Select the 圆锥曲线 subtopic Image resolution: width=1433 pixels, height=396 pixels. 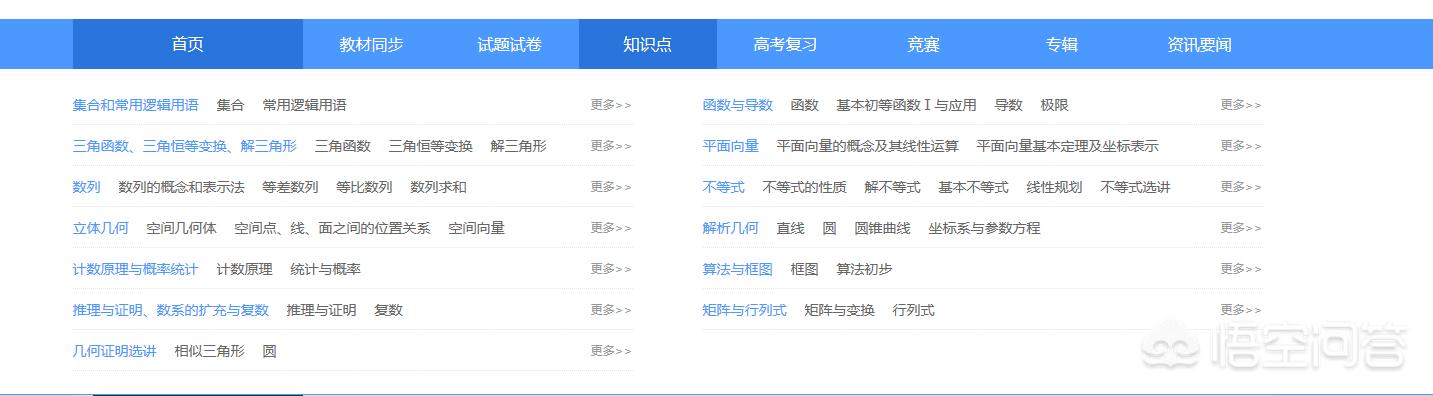click(883, 227)
